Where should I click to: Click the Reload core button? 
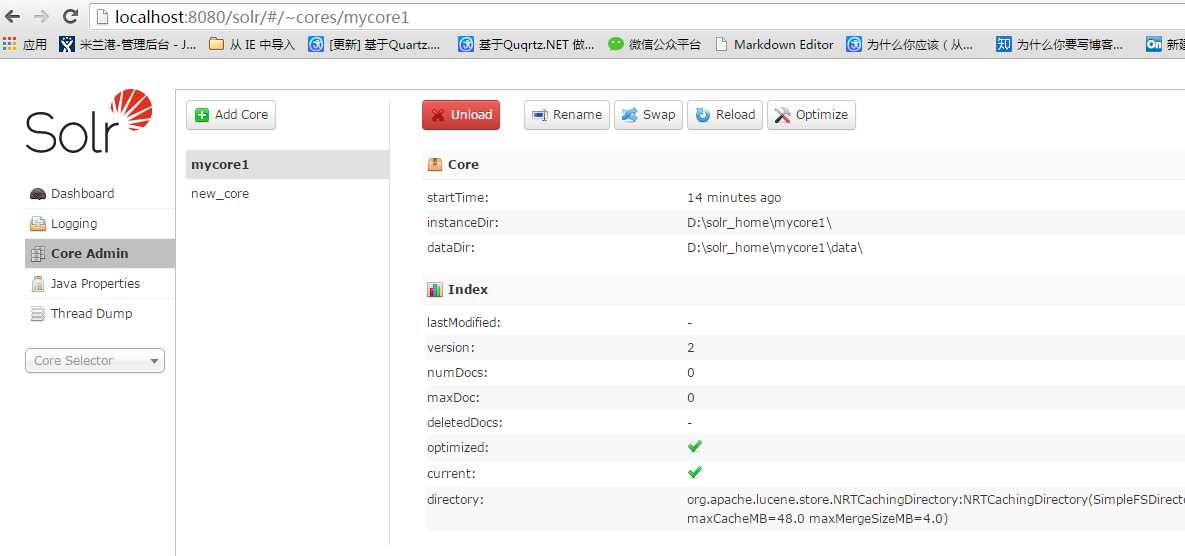725,115
